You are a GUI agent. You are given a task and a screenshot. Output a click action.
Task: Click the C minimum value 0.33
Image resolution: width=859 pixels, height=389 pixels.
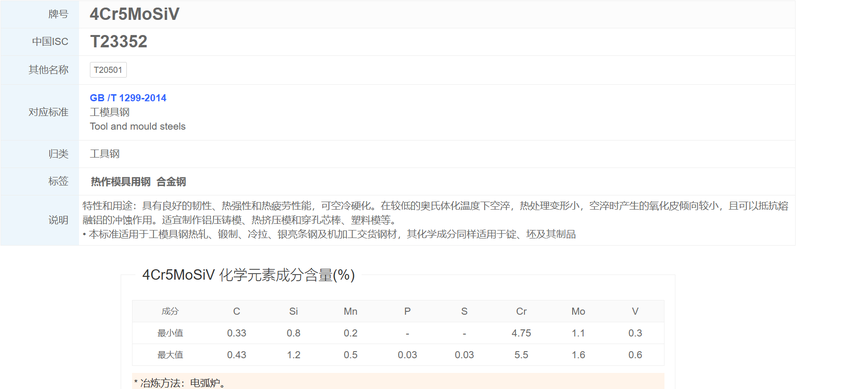(237, 333)
